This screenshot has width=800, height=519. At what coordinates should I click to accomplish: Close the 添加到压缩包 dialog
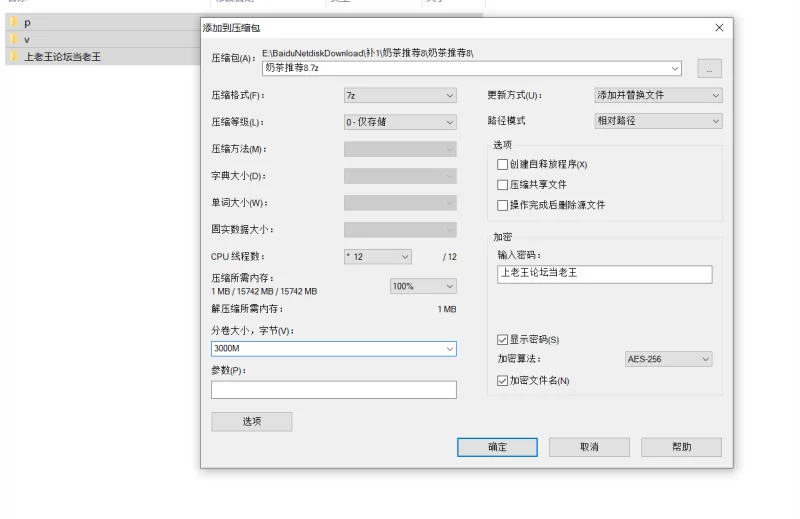[x=719, y=28]
